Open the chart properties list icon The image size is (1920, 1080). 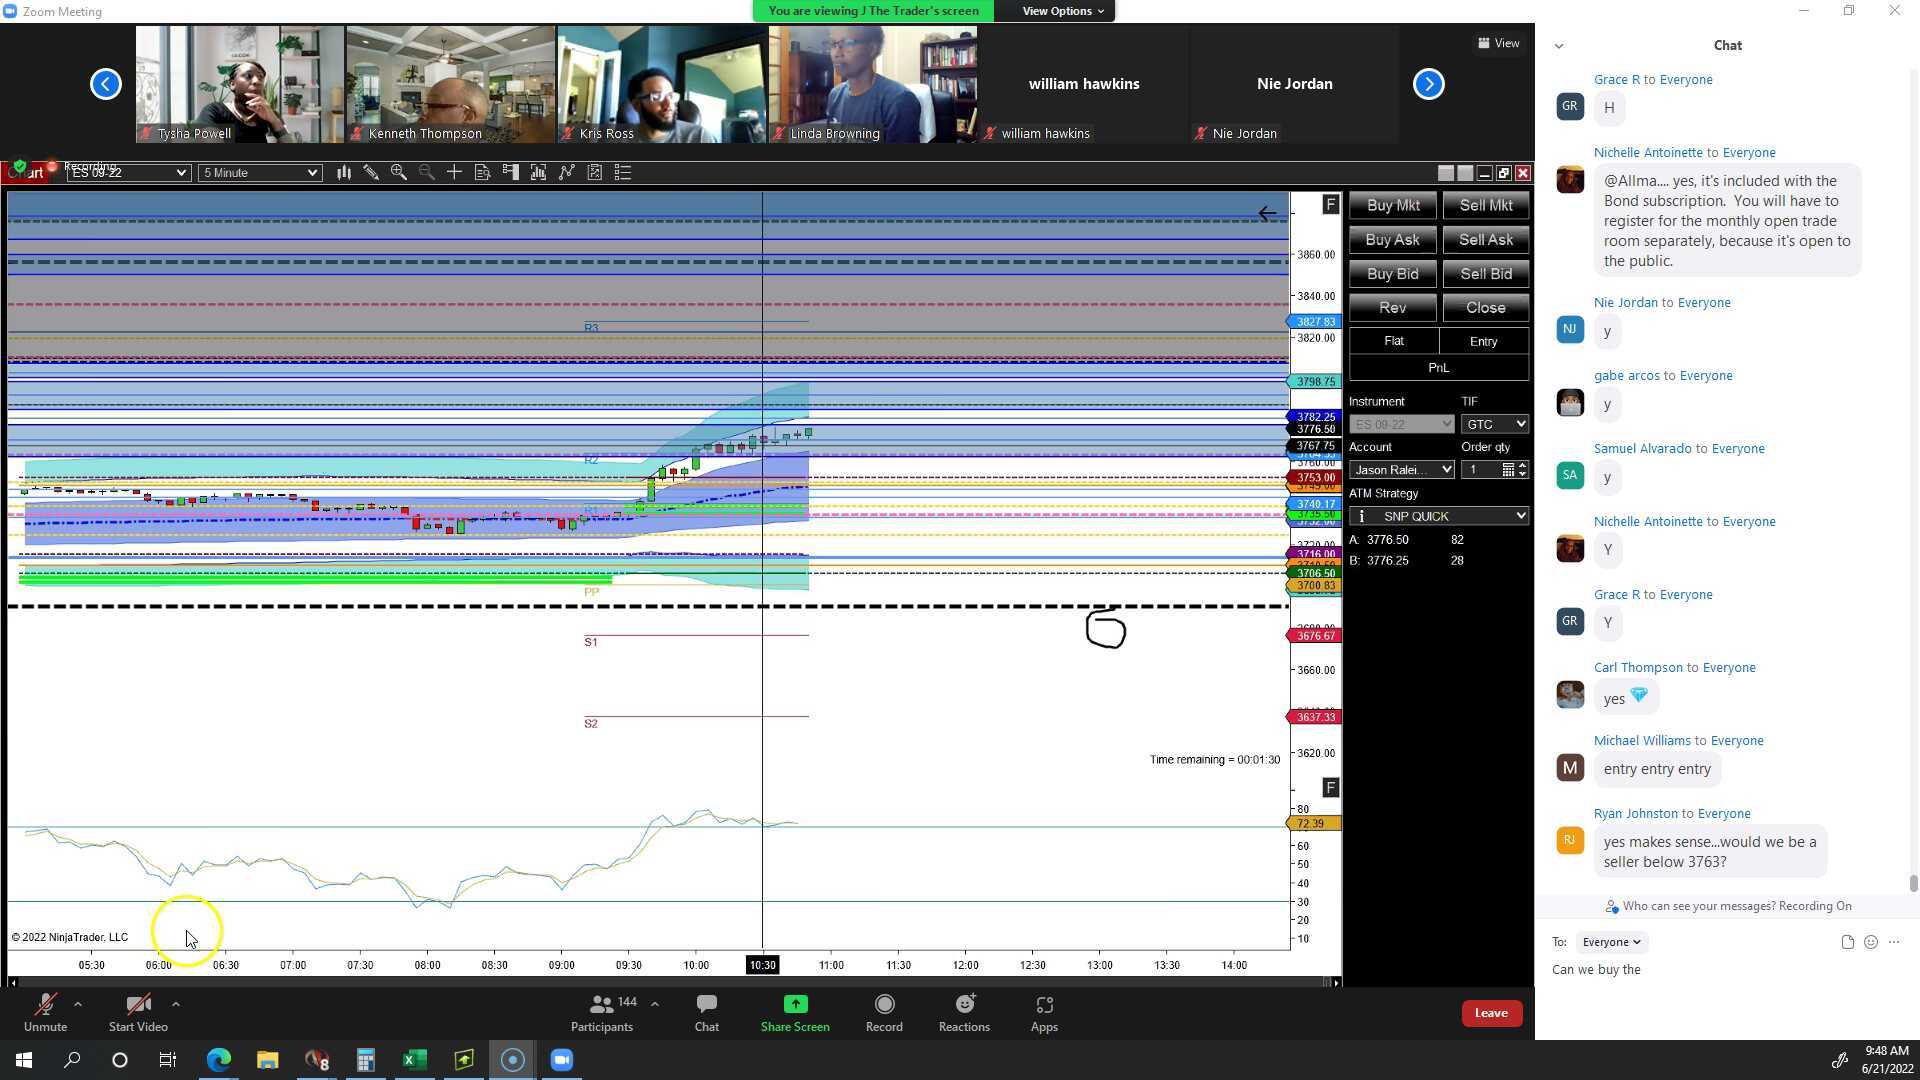[622, 172]
